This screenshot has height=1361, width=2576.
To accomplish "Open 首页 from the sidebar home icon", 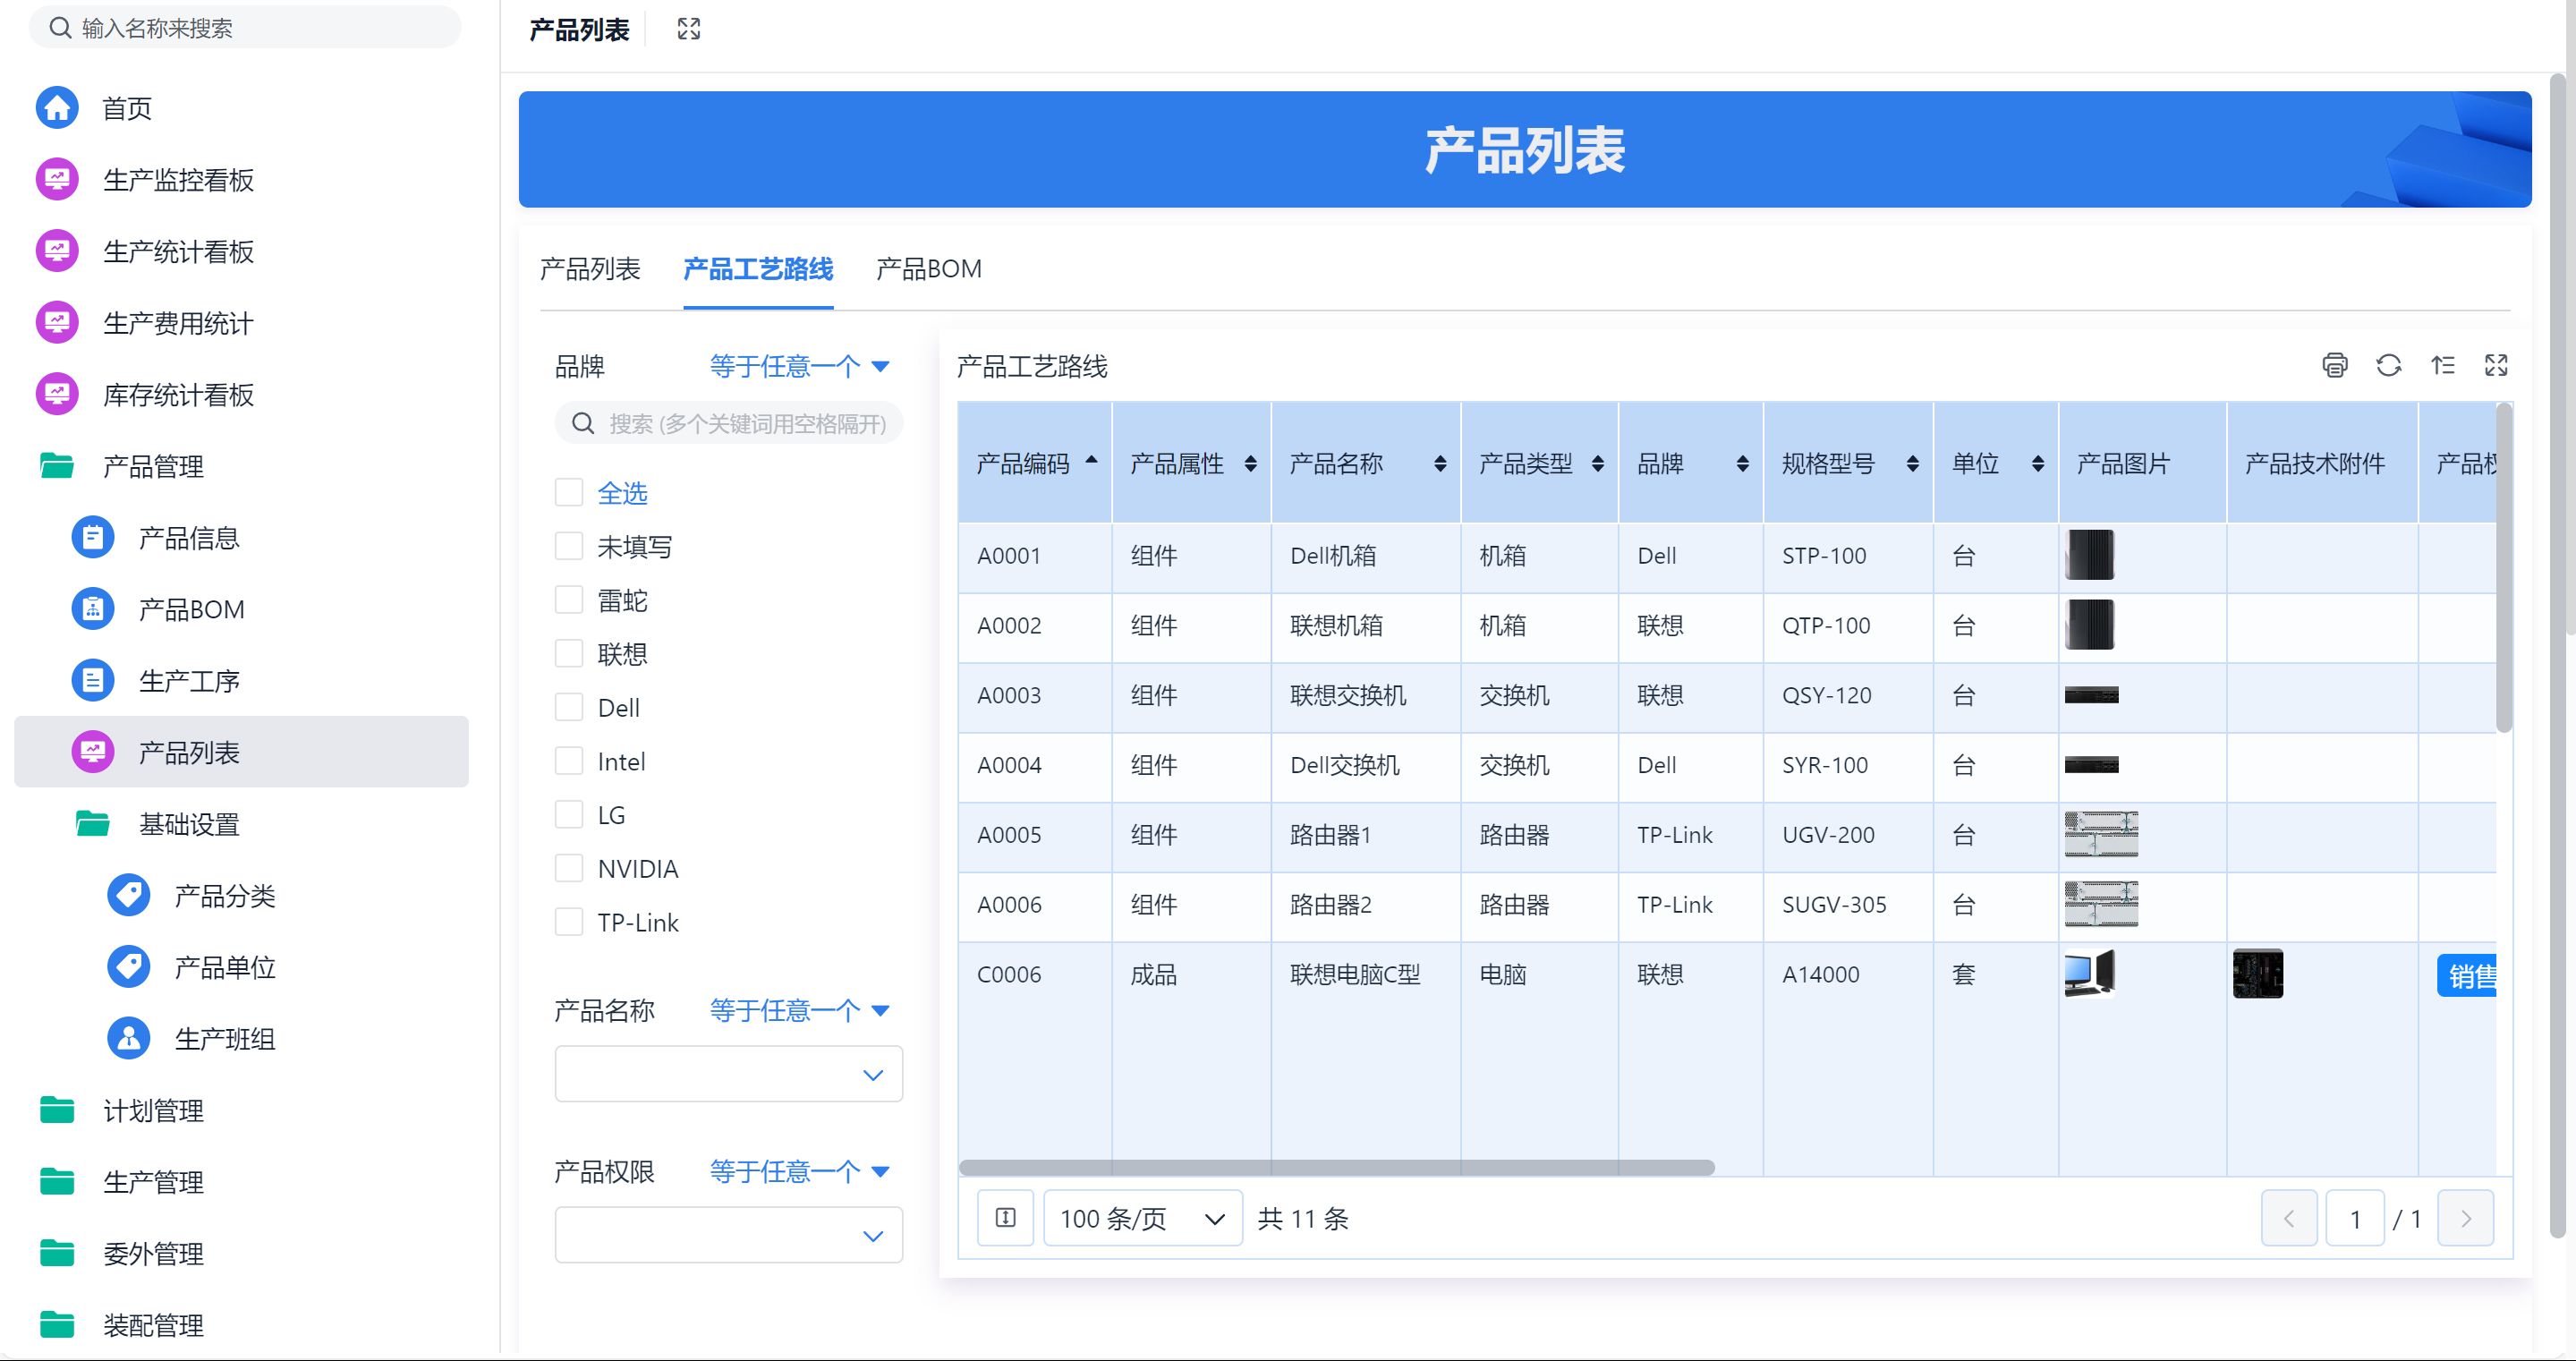I will pos(57,108).
